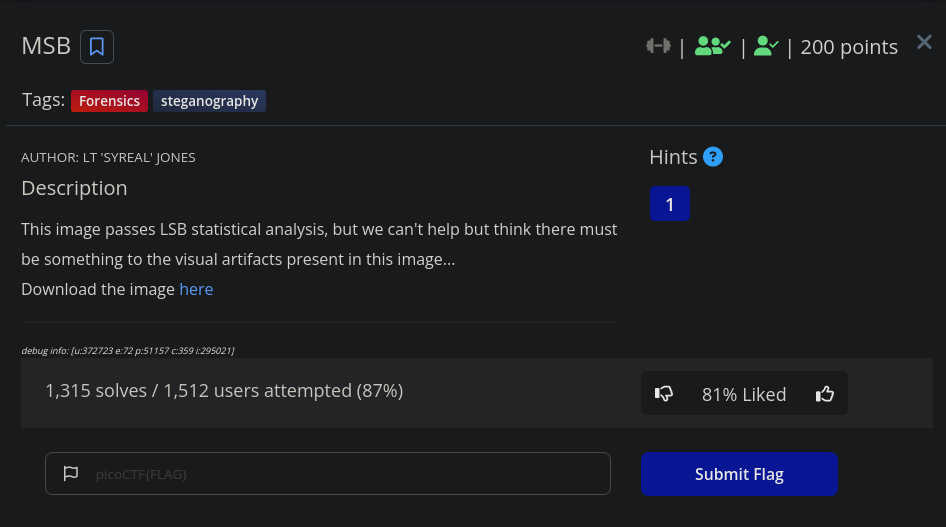The width and height of the screenshot is (946, 527).
Task: Bookmark the MSB challenge
Action: click(x=97, y=46)
